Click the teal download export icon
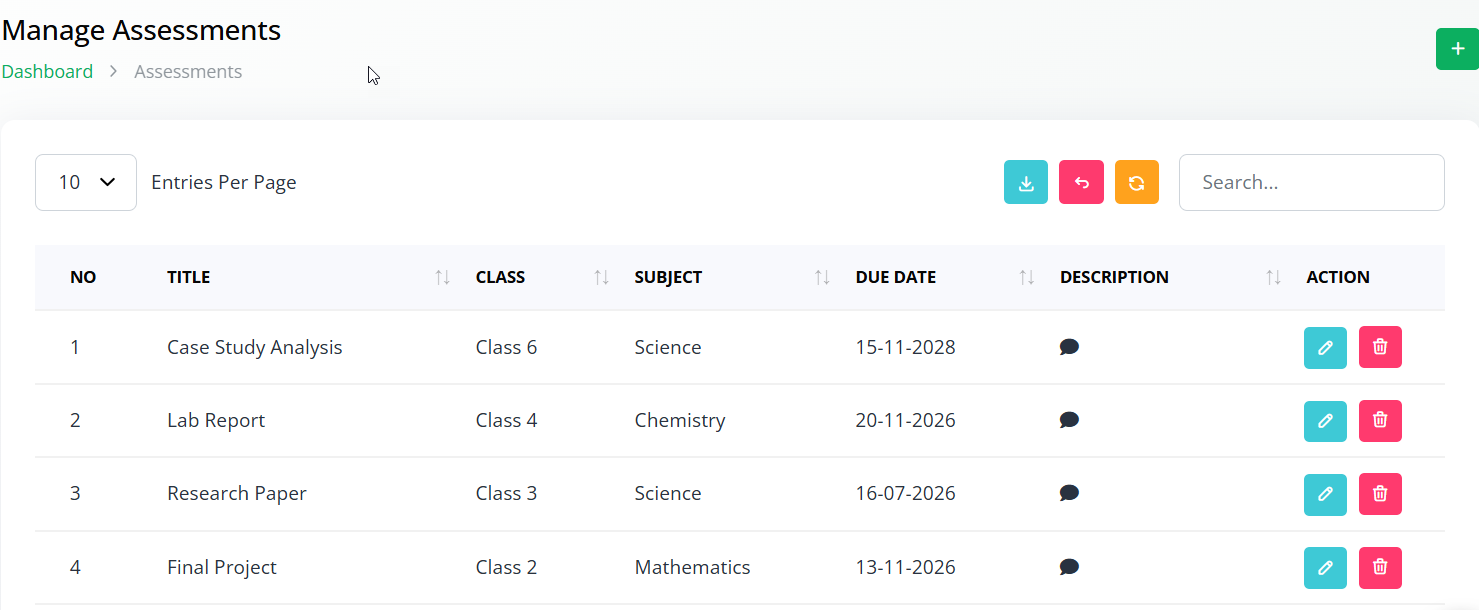Image resolution: width=1479 pixels, height=610 pixels. click(x=1025, y=182)
